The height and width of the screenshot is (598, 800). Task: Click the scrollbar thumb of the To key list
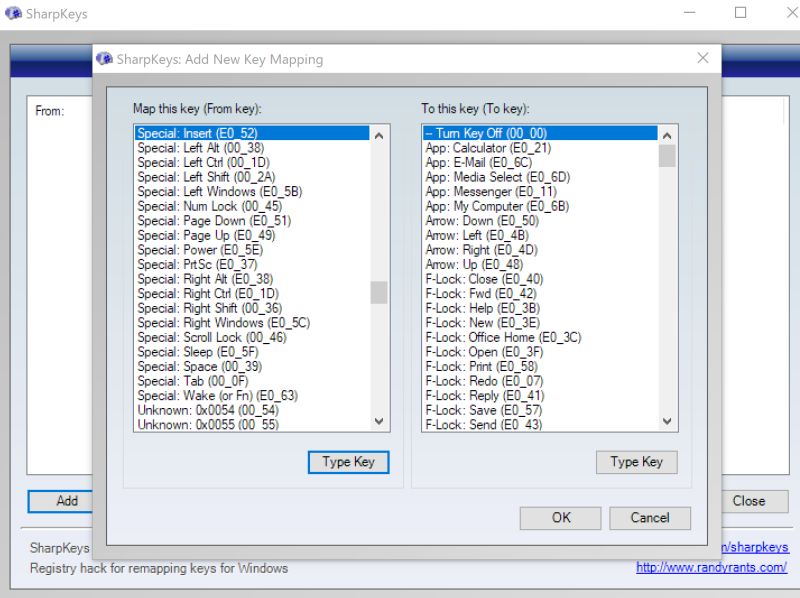667,156
